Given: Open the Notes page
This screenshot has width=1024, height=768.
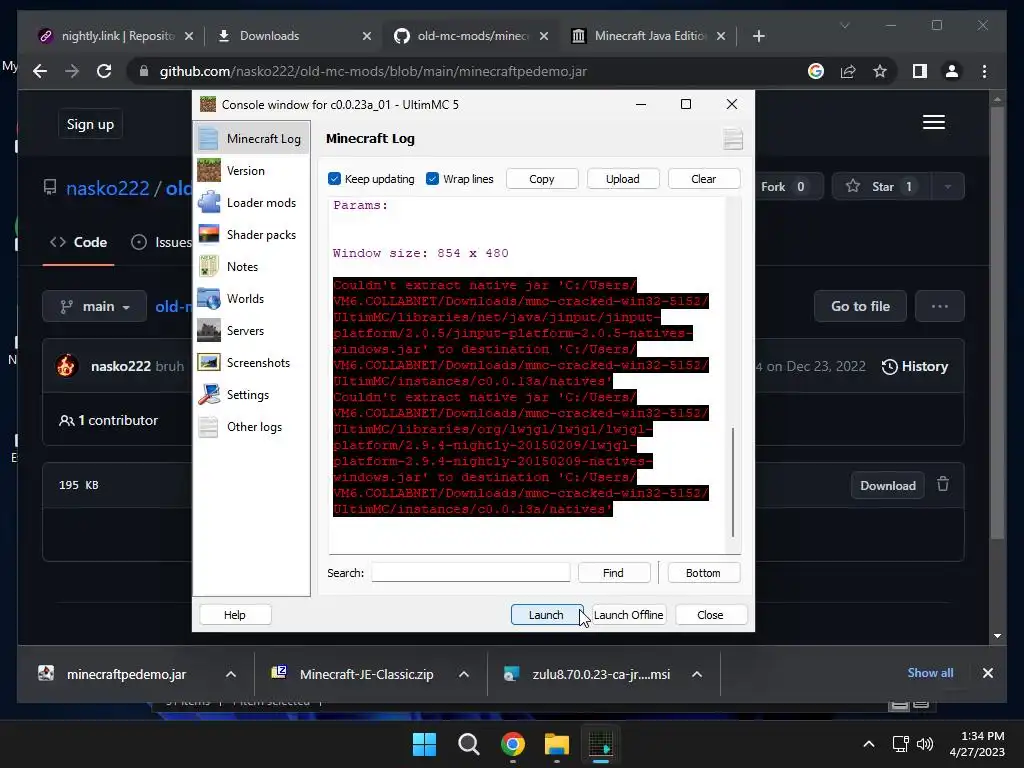Looking at the screenshot, I should [x=251, y=266].
